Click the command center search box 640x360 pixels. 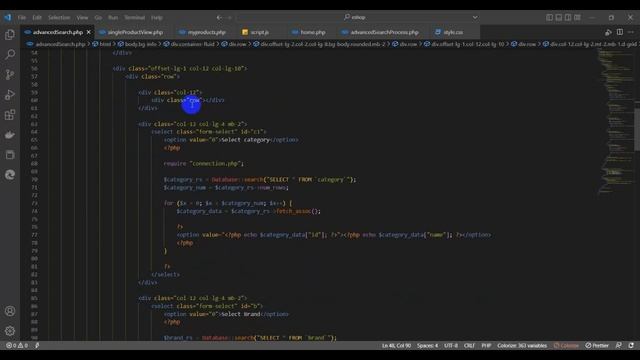coord(359,18)
